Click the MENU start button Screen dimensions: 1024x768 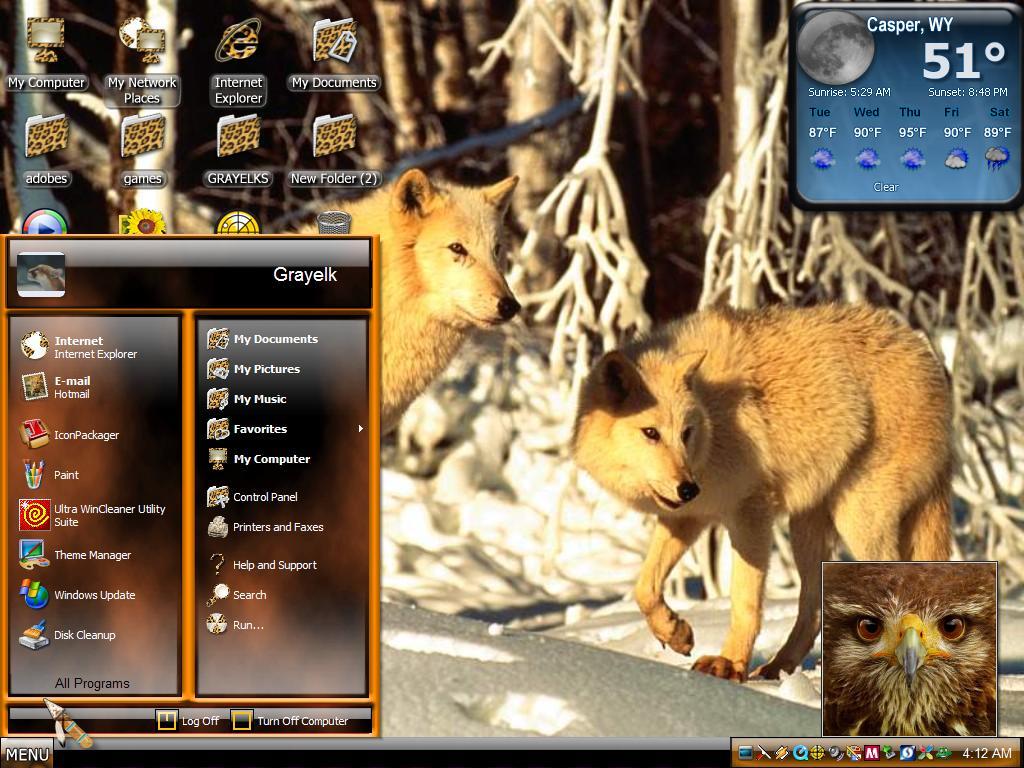click(27, 754)
